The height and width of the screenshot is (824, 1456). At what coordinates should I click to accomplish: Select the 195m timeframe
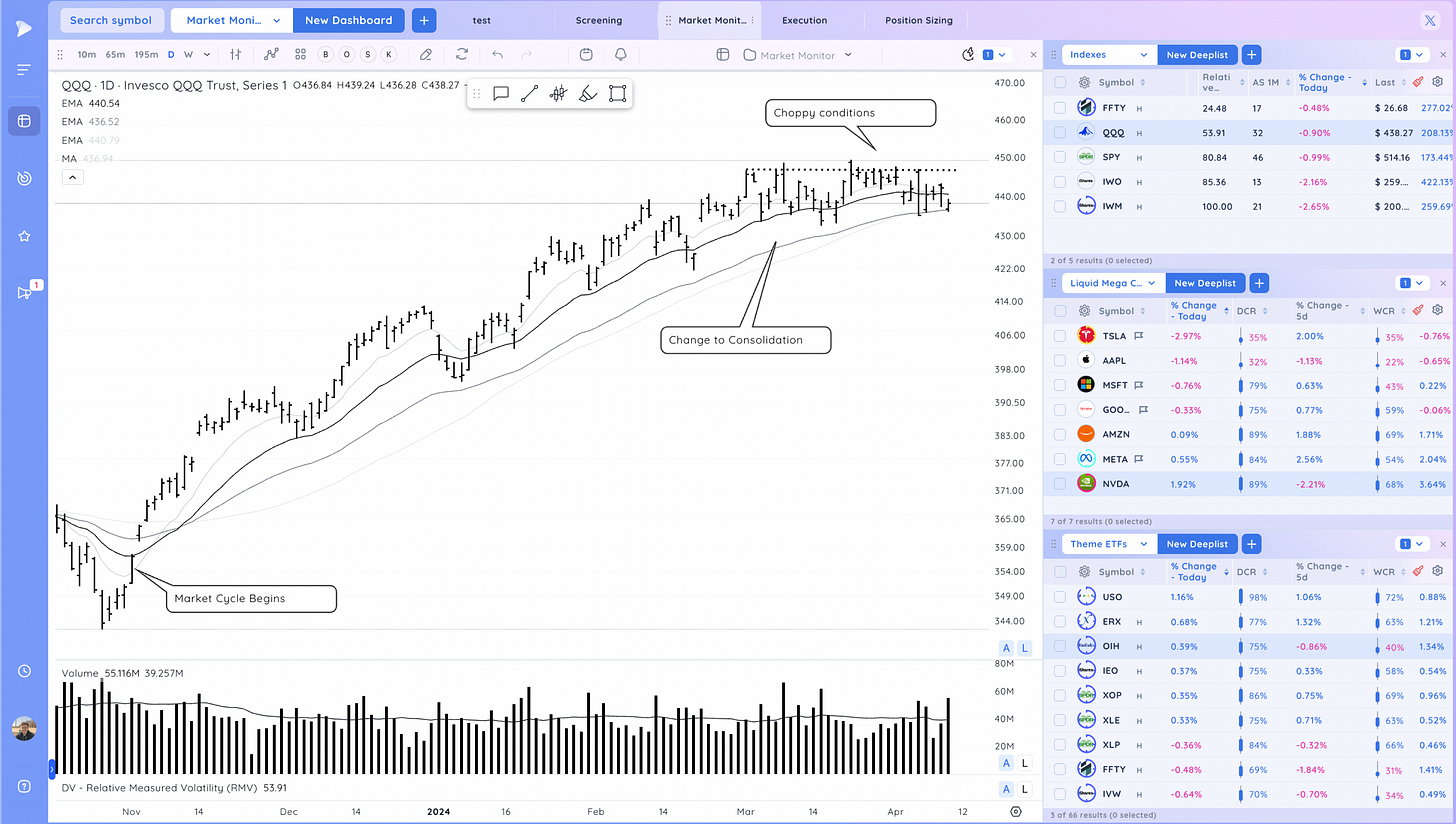pos(145,54)
